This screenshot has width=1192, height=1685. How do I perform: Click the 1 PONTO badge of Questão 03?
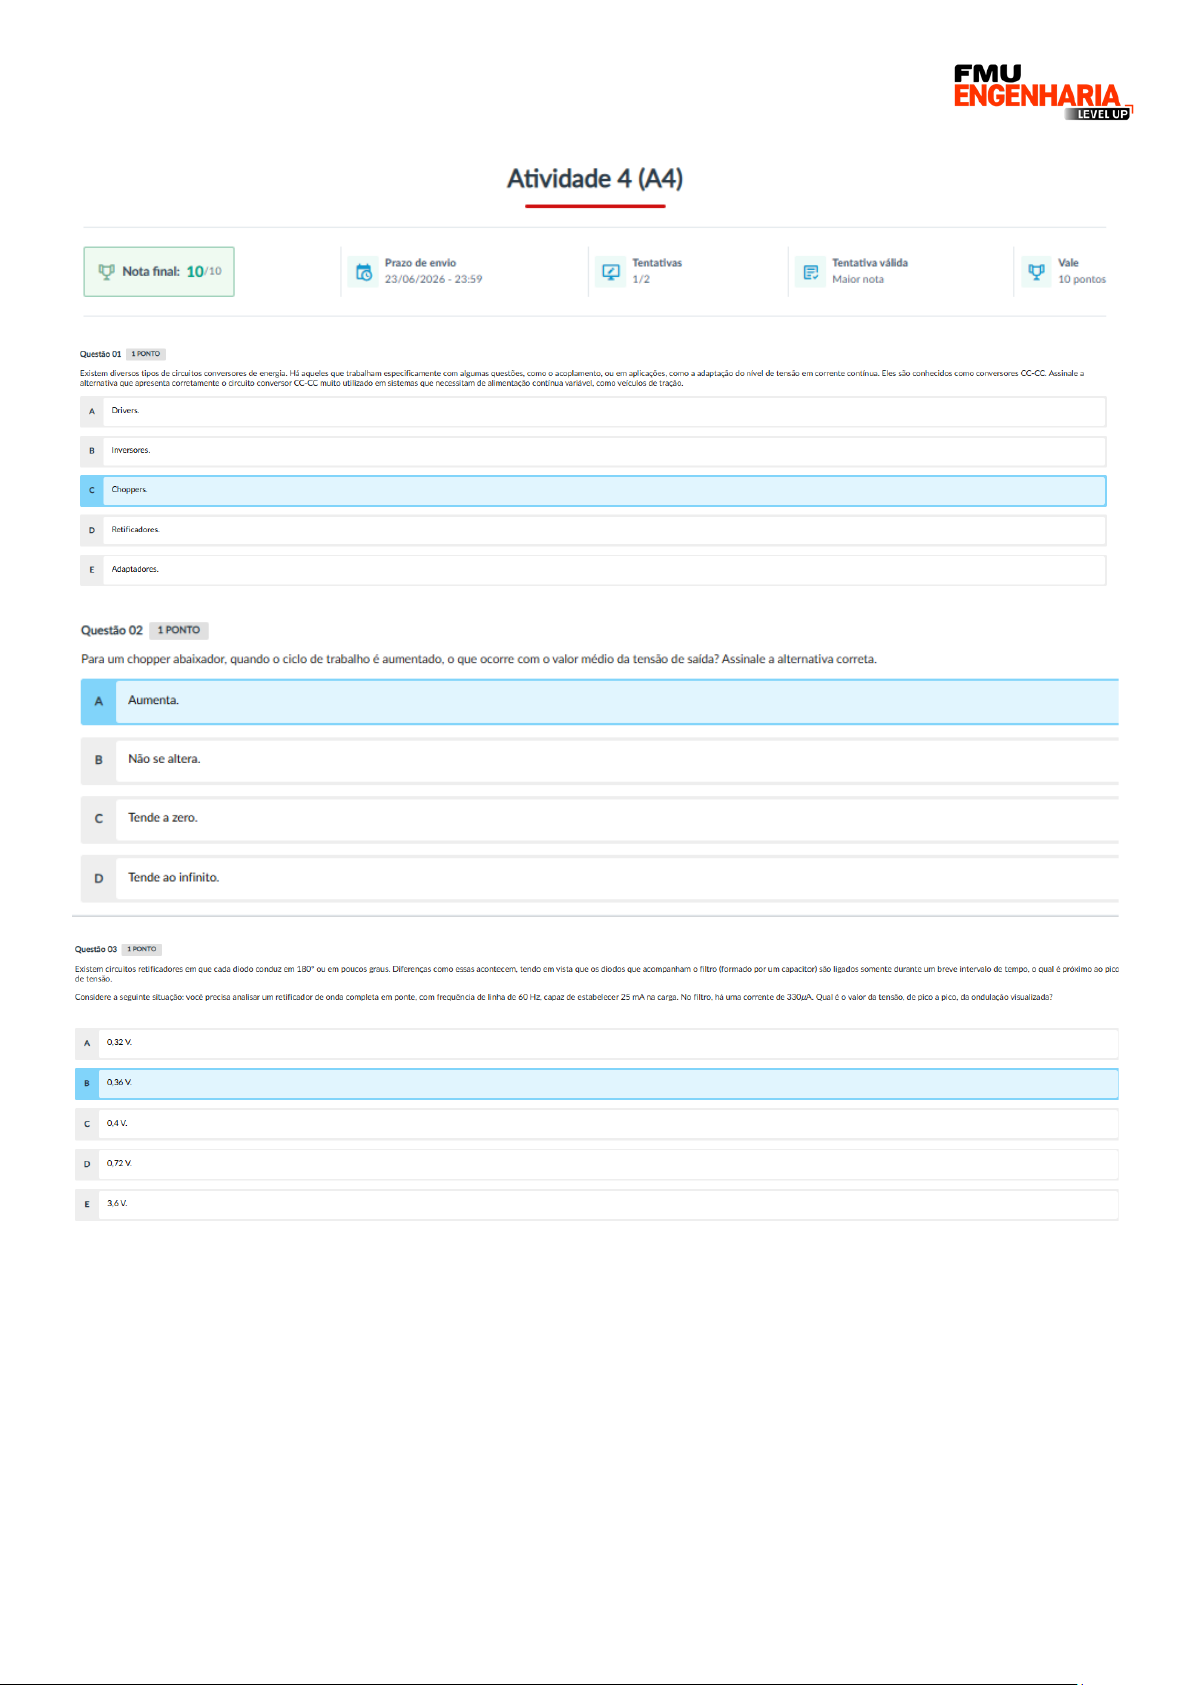tap(142, 949)
